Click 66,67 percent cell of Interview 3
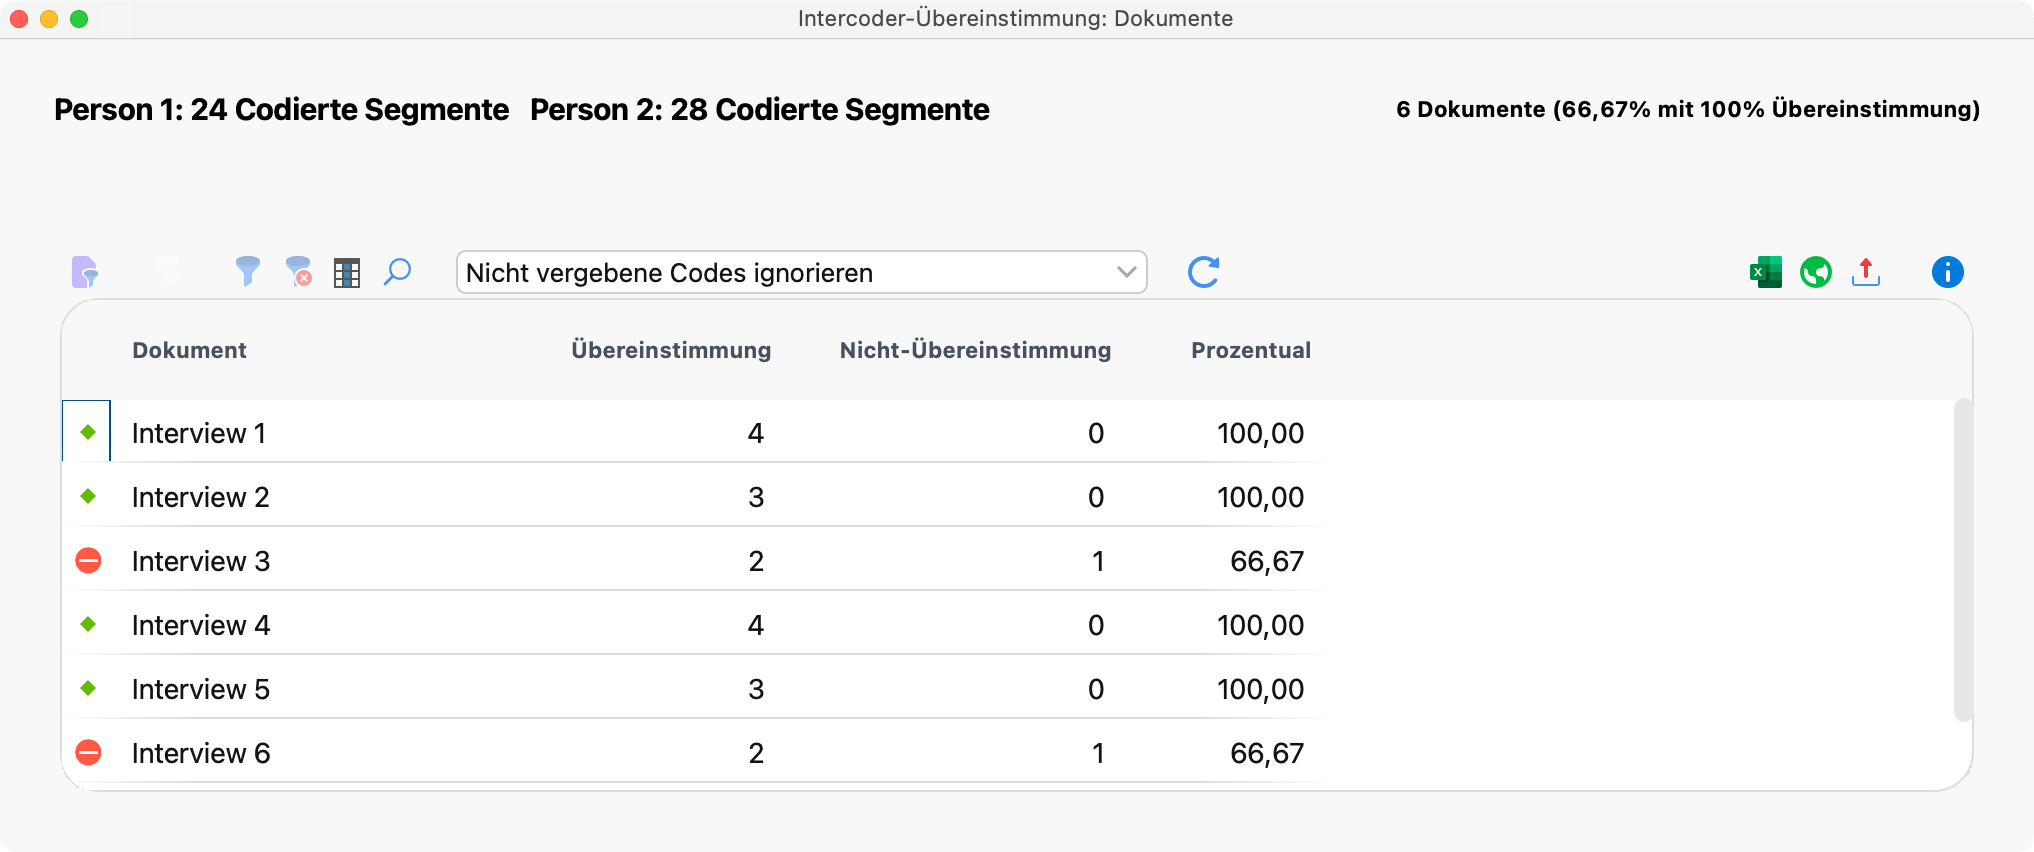The height and width of the screenshot is (852, 2034). (x=1267, y=561)
